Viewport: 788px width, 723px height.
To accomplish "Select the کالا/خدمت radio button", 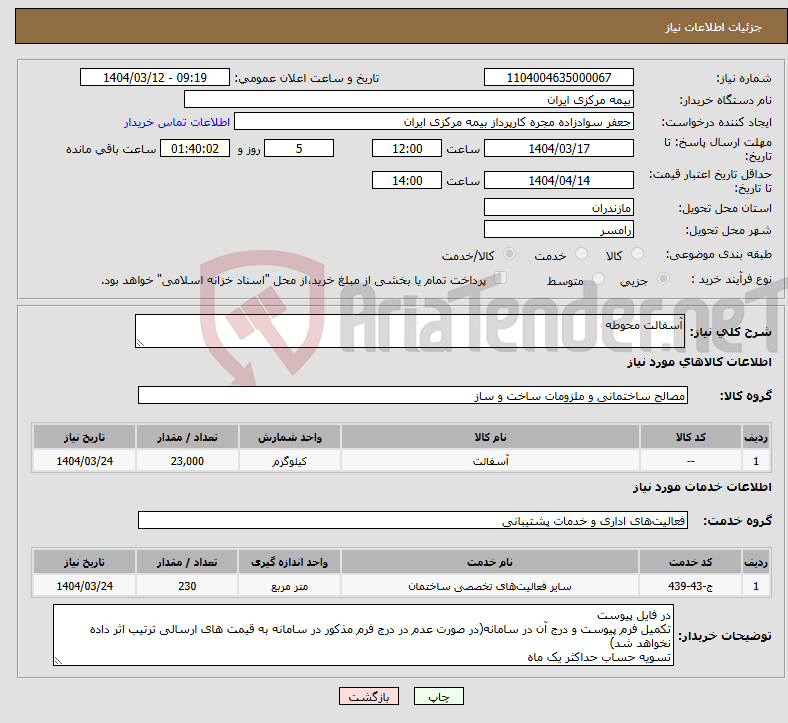I will pos(509,254).
